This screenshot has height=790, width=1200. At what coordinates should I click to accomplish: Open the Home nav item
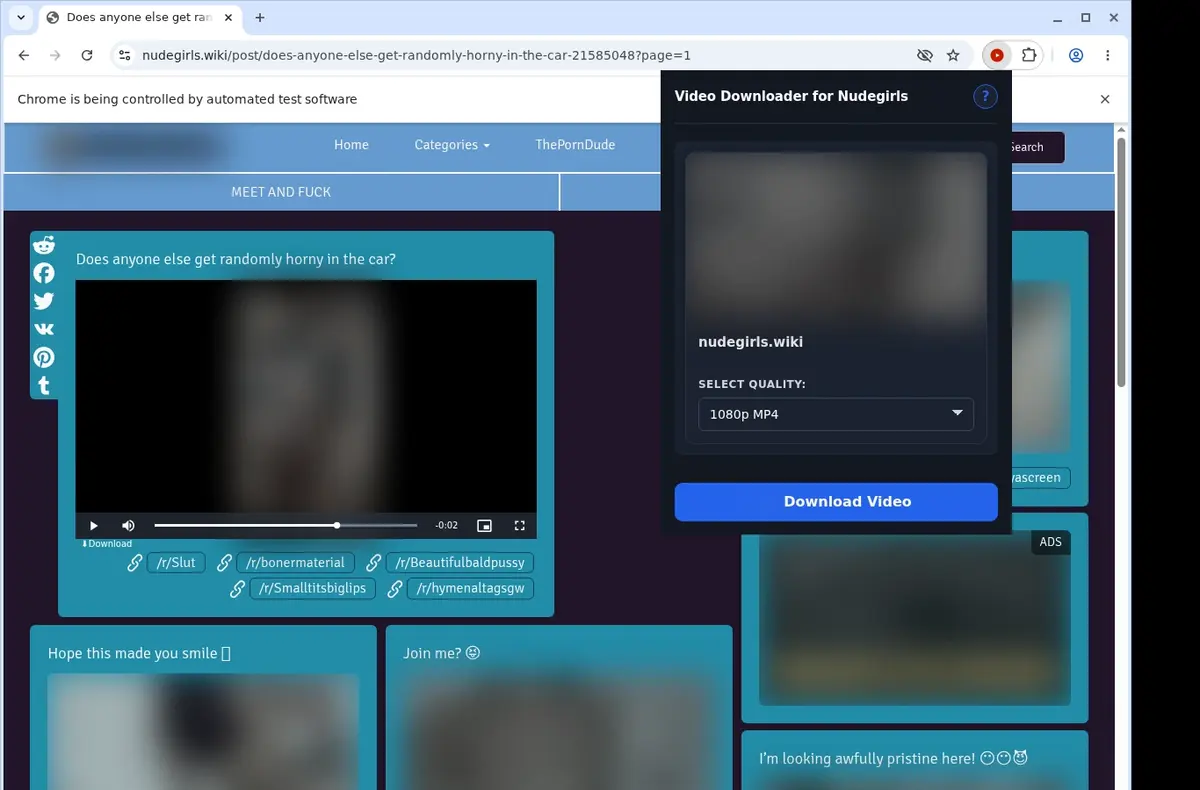click(351, 145)
